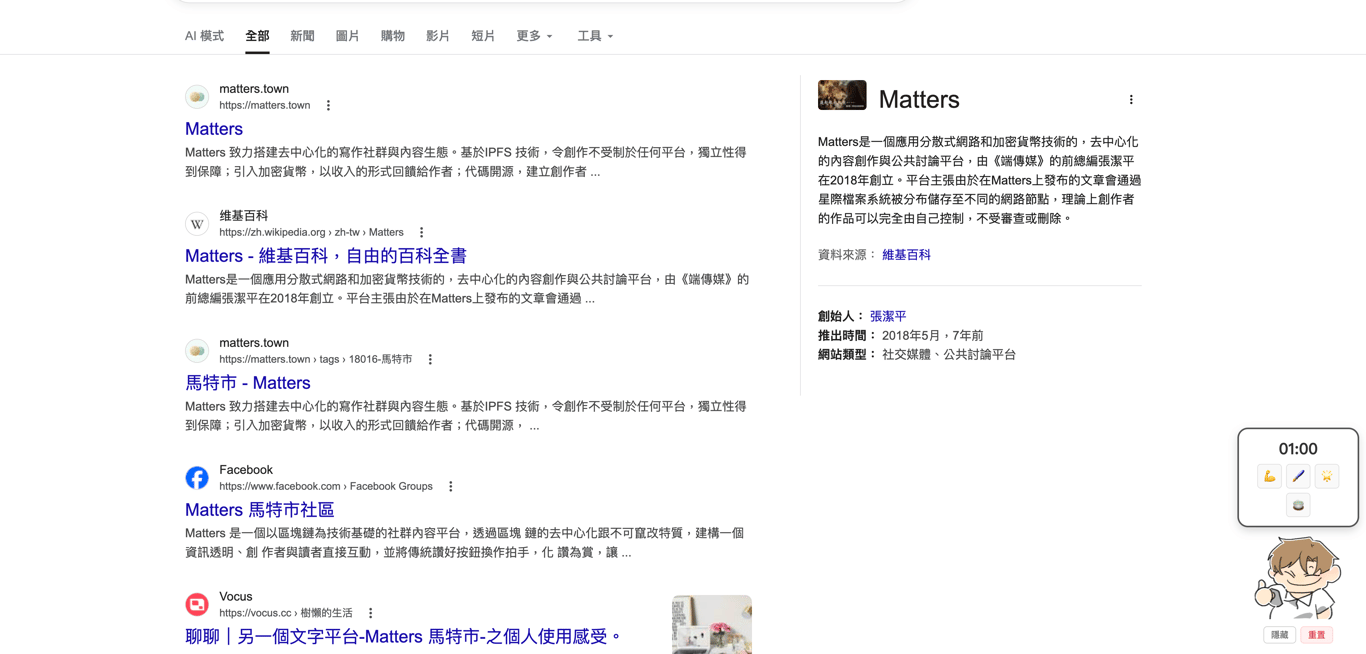The width and height of the screenshot is (1366, 654).
Task: Click the zh.wikipedia.org breadcrumb URL
Action: (311, 232)
